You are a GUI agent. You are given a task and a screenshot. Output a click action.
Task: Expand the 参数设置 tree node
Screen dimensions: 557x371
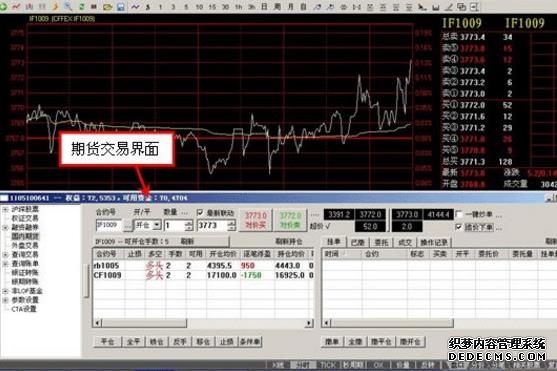5,300
